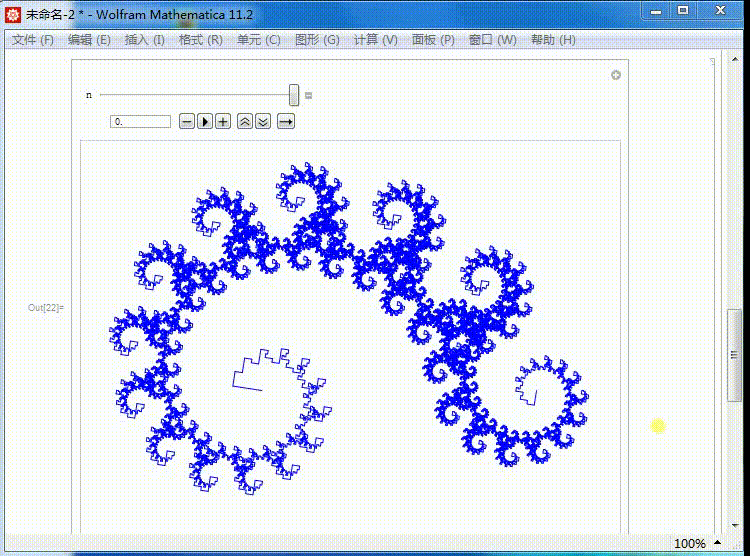Open the 插入 (I) menu
This screenshot has width=750, height=556.
coord(144,40)
